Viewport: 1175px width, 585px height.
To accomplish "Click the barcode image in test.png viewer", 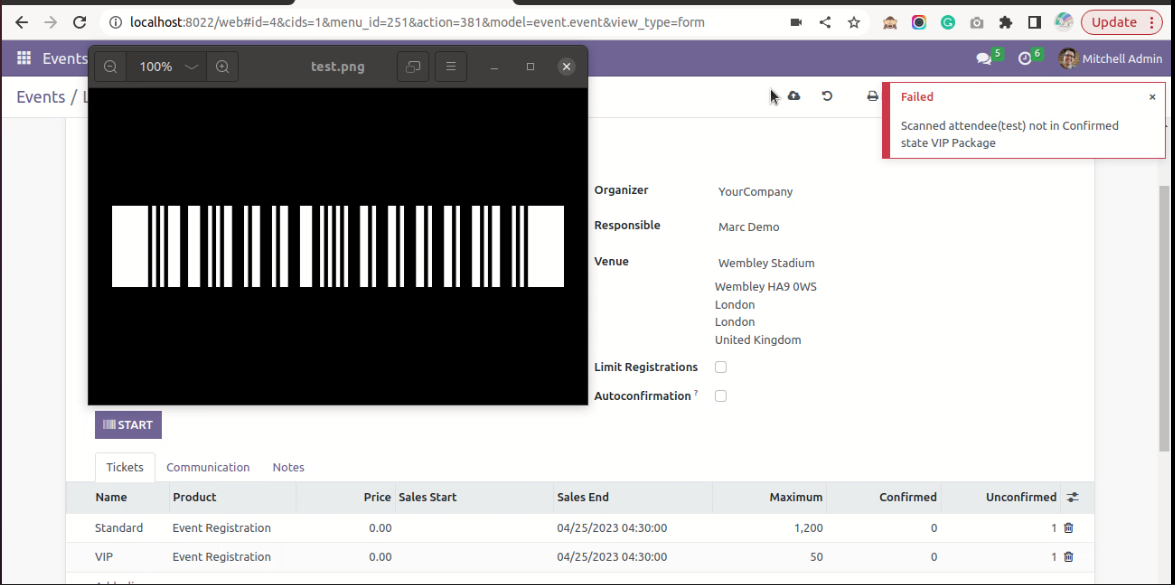I will click(337, 246).
